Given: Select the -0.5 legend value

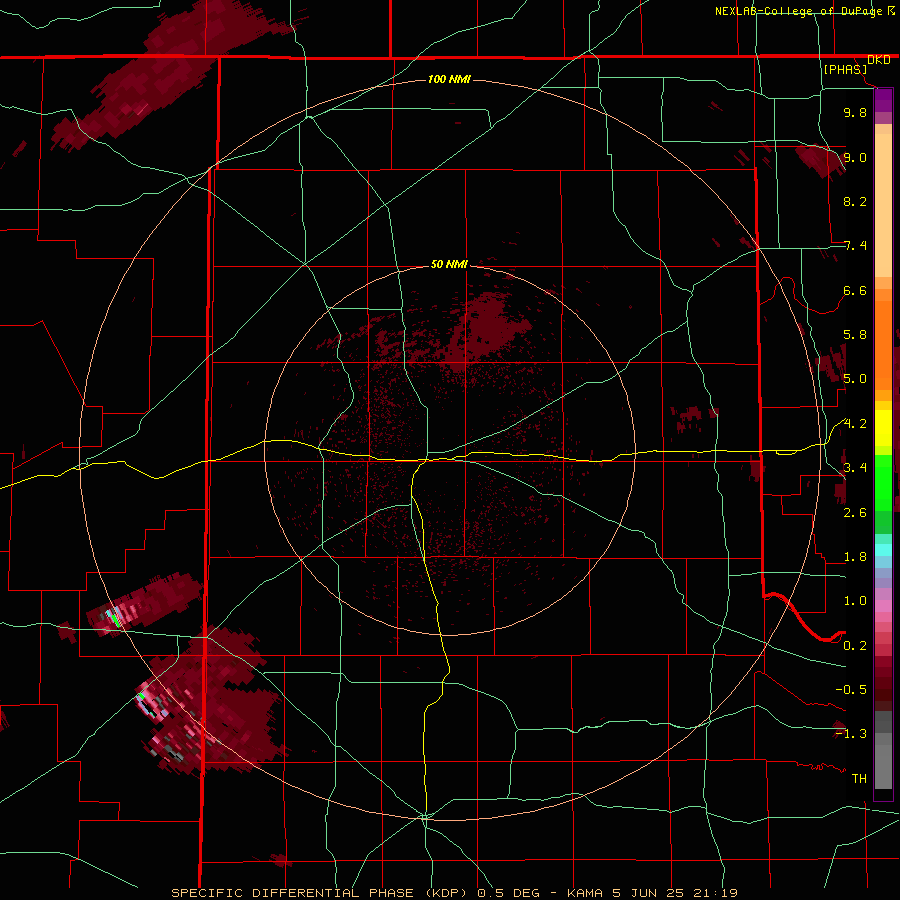Looking at the screenshot, I should (x=851, y=689).
